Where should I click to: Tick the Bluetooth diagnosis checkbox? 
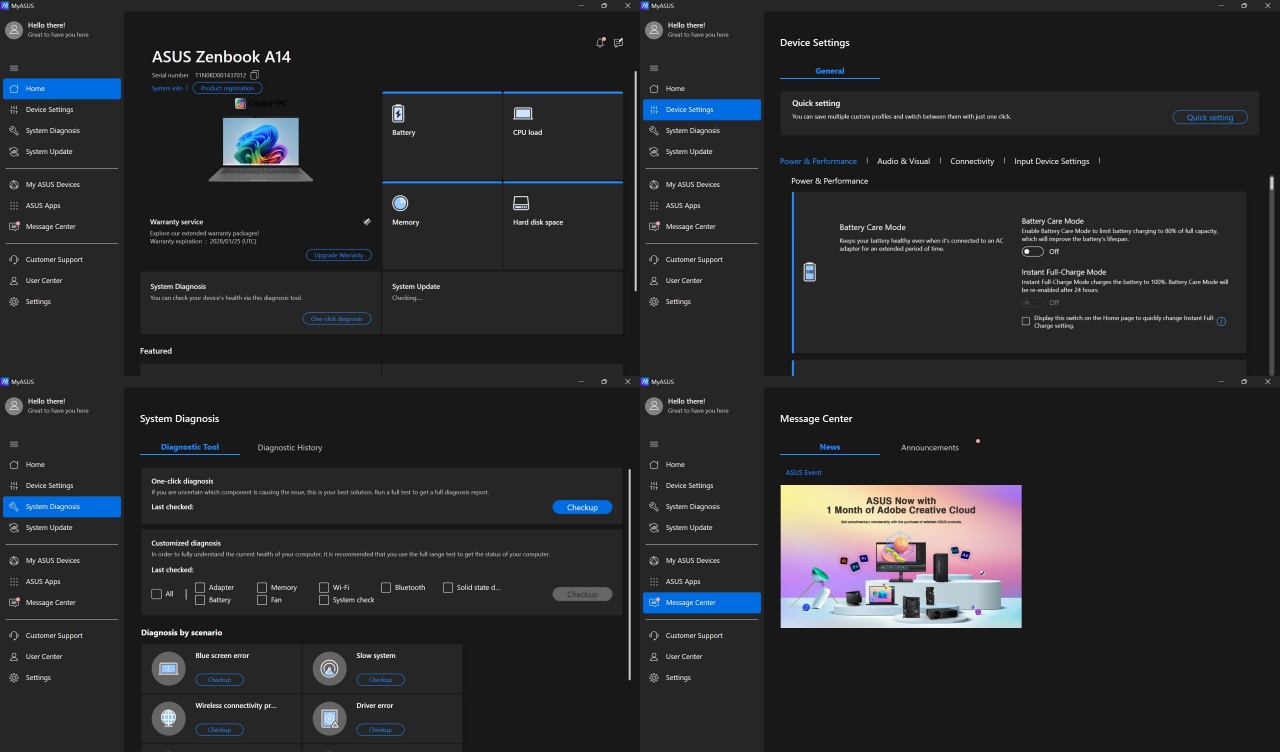tap(386, 588)
